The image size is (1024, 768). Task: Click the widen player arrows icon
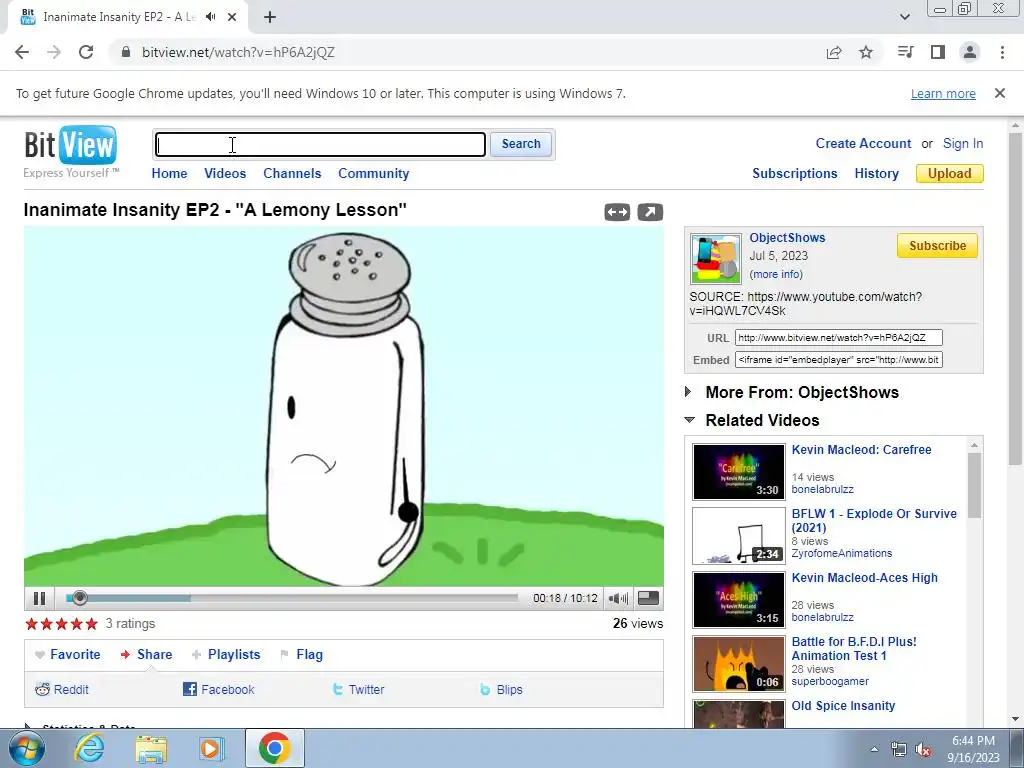(617, 212)
